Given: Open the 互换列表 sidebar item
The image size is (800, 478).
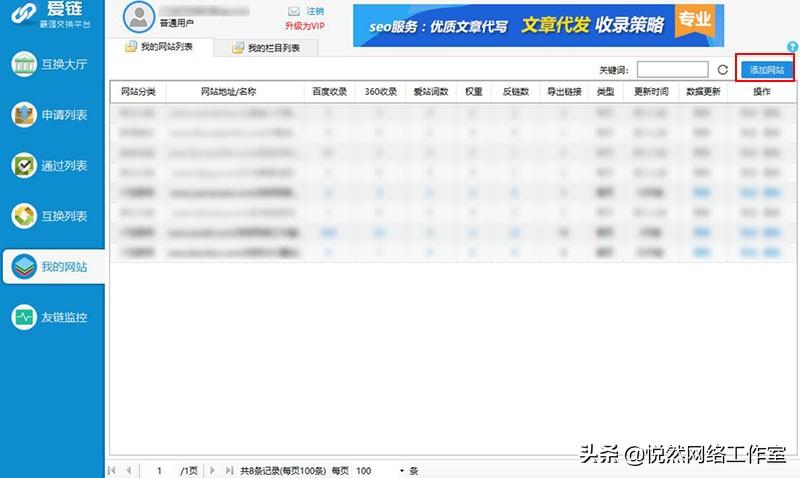Looking at the screenshot, I should tap(49, 216).
